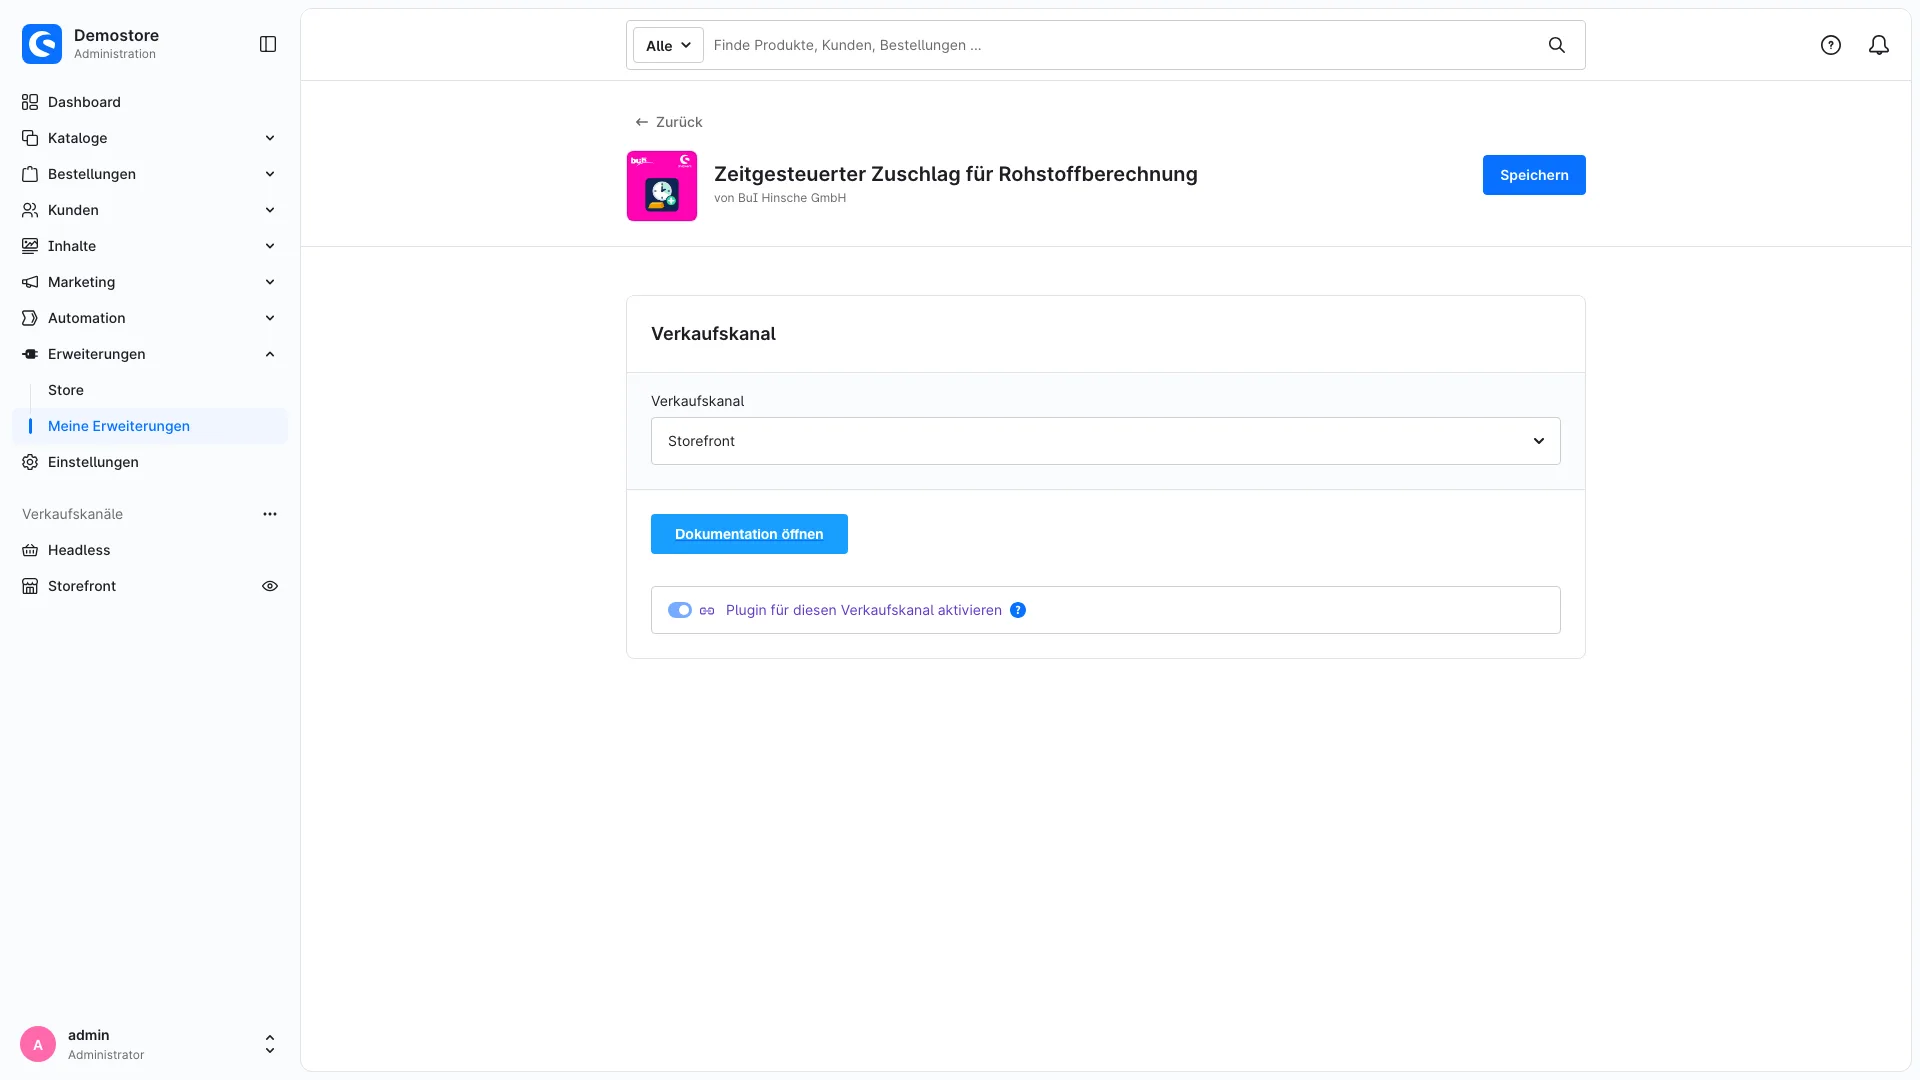The height and width of the screenshot is (1080, 1920).
Task: Expand the Automation menu chevron
Action: (270, 318)
